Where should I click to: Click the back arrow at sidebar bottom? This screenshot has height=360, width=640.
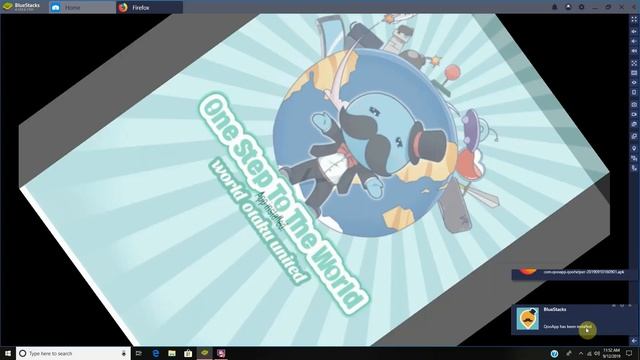[x=634, y=340]
